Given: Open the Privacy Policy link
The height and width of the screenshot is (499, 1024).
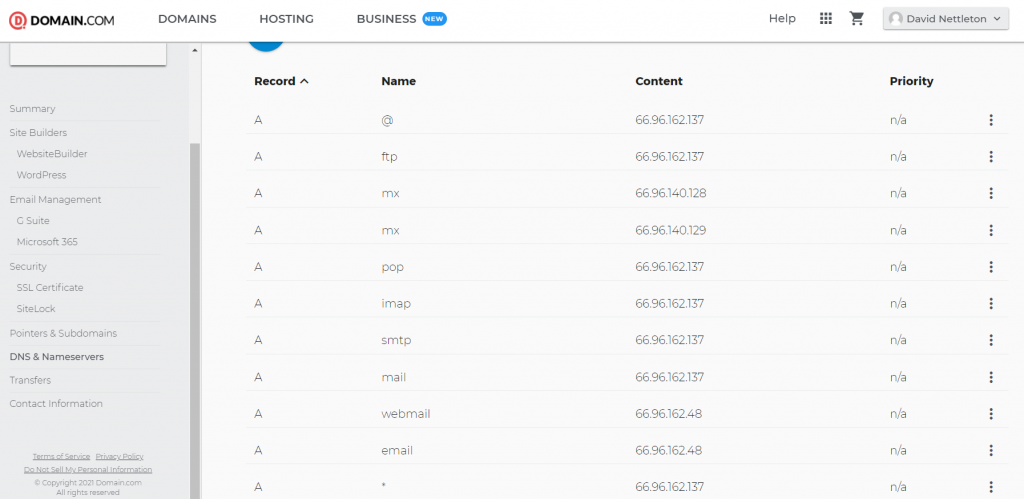Looking at the screenshot, I should [x=119, y=457].
